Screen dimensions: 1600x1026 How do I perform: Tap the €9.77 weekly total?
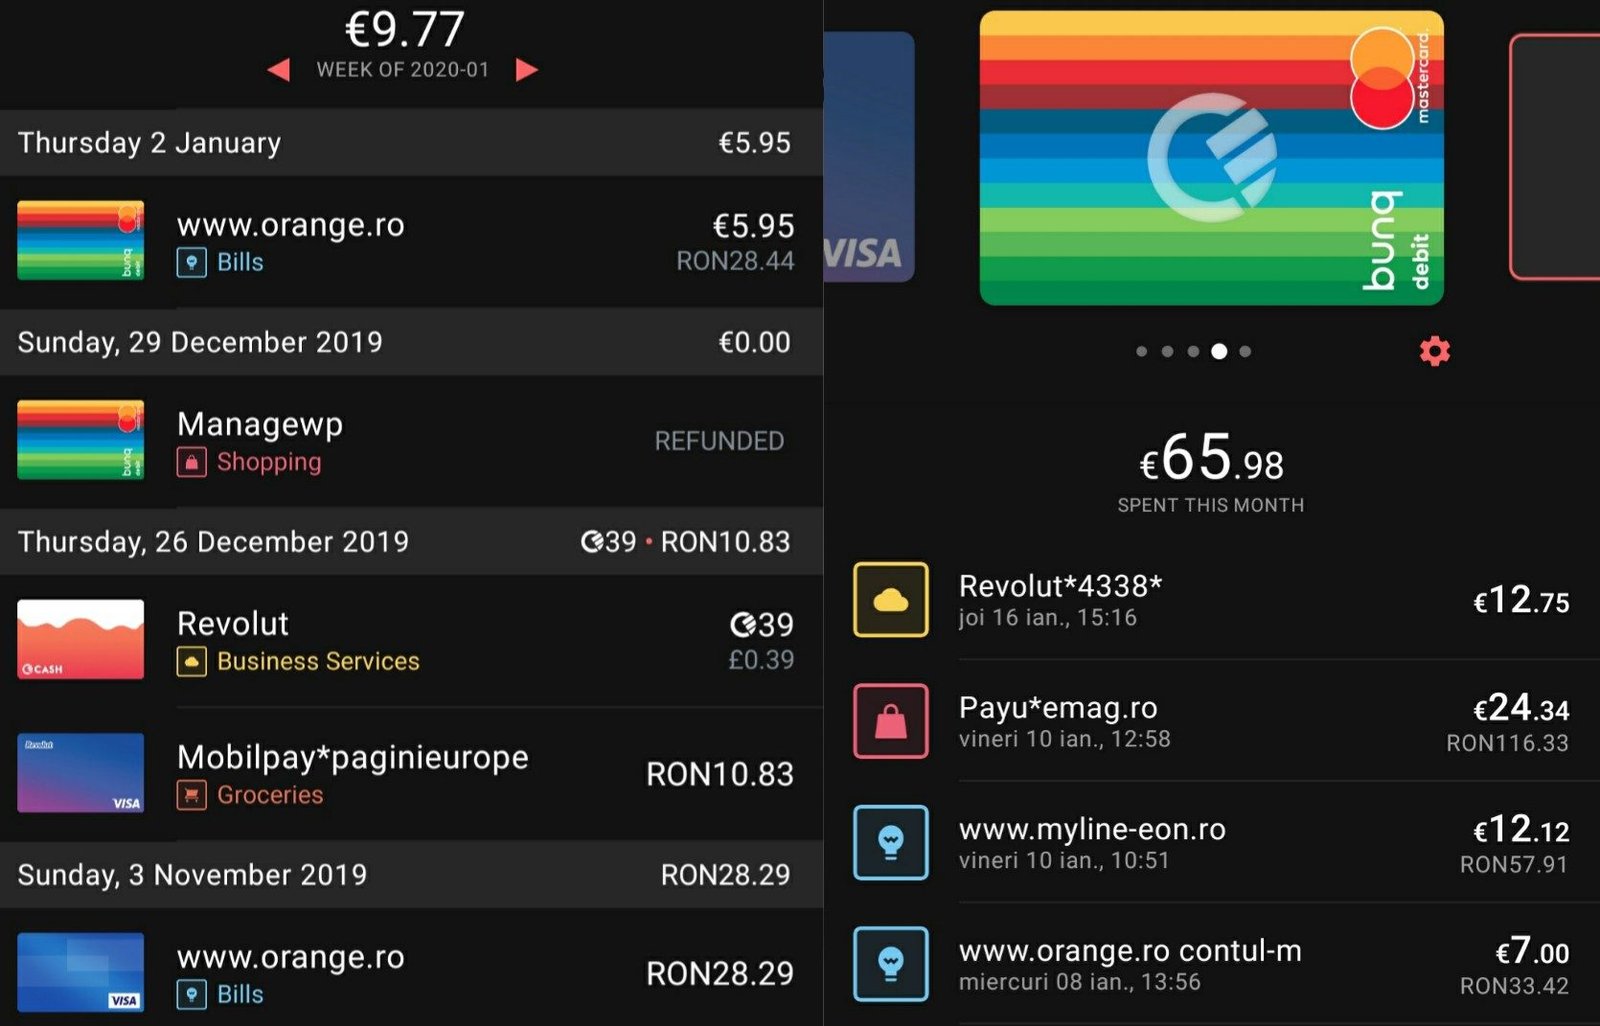(404, 28)
